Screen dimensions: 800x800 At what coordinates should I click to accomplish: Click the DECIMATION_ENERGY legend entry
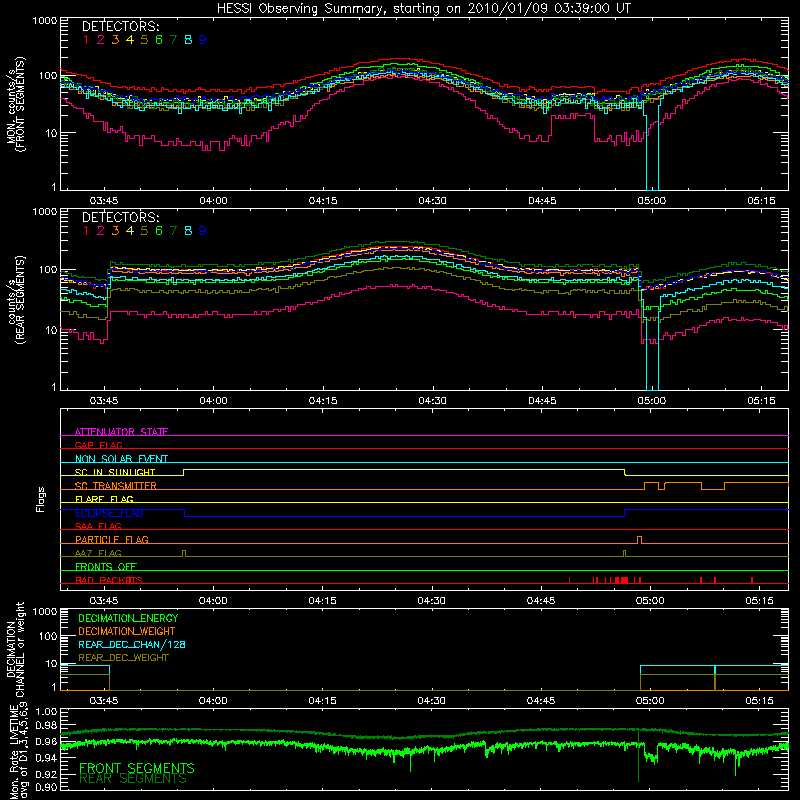tap(128, 618)
